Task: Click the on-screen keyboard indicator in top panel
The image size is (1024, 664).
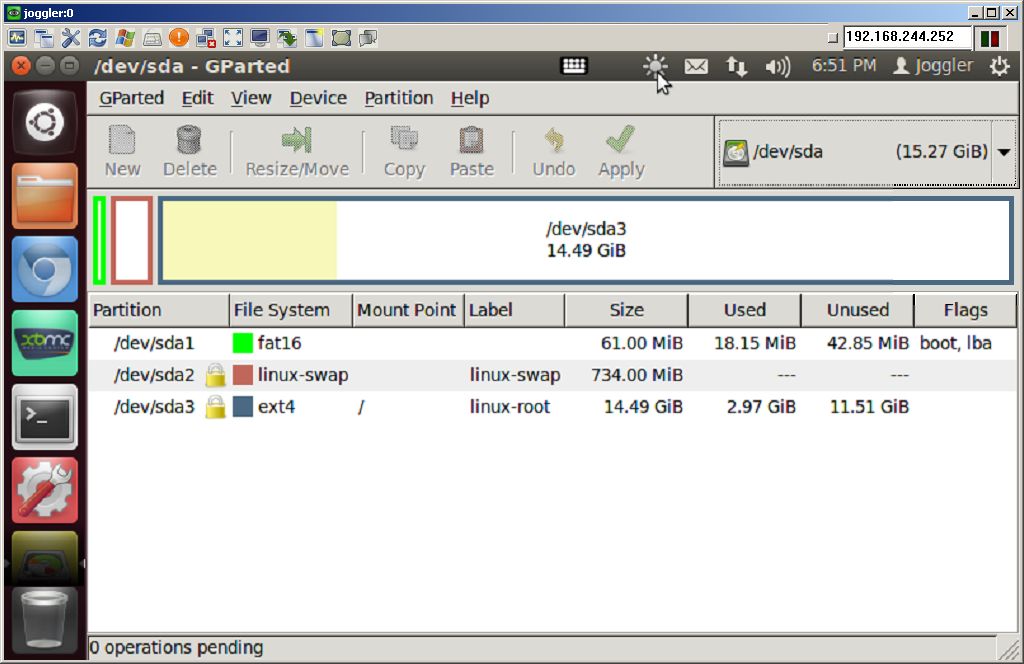Action: (574, 65)
